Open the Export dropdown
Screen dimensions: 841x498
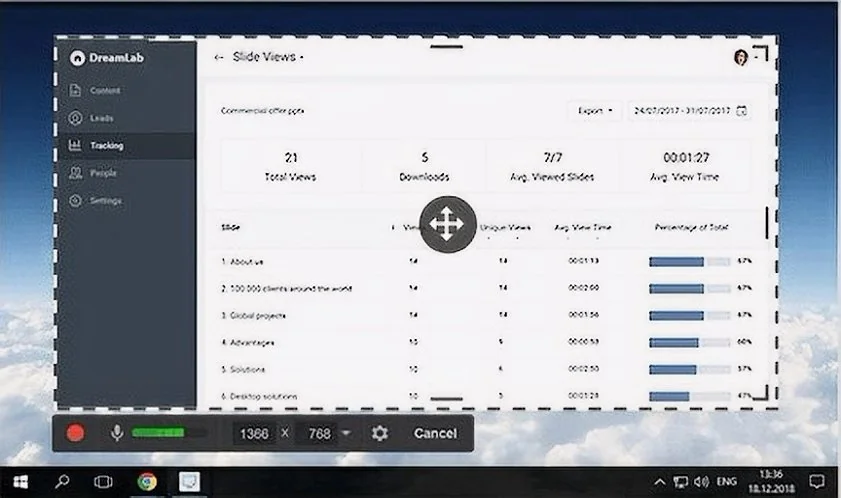tap(595, 111)
